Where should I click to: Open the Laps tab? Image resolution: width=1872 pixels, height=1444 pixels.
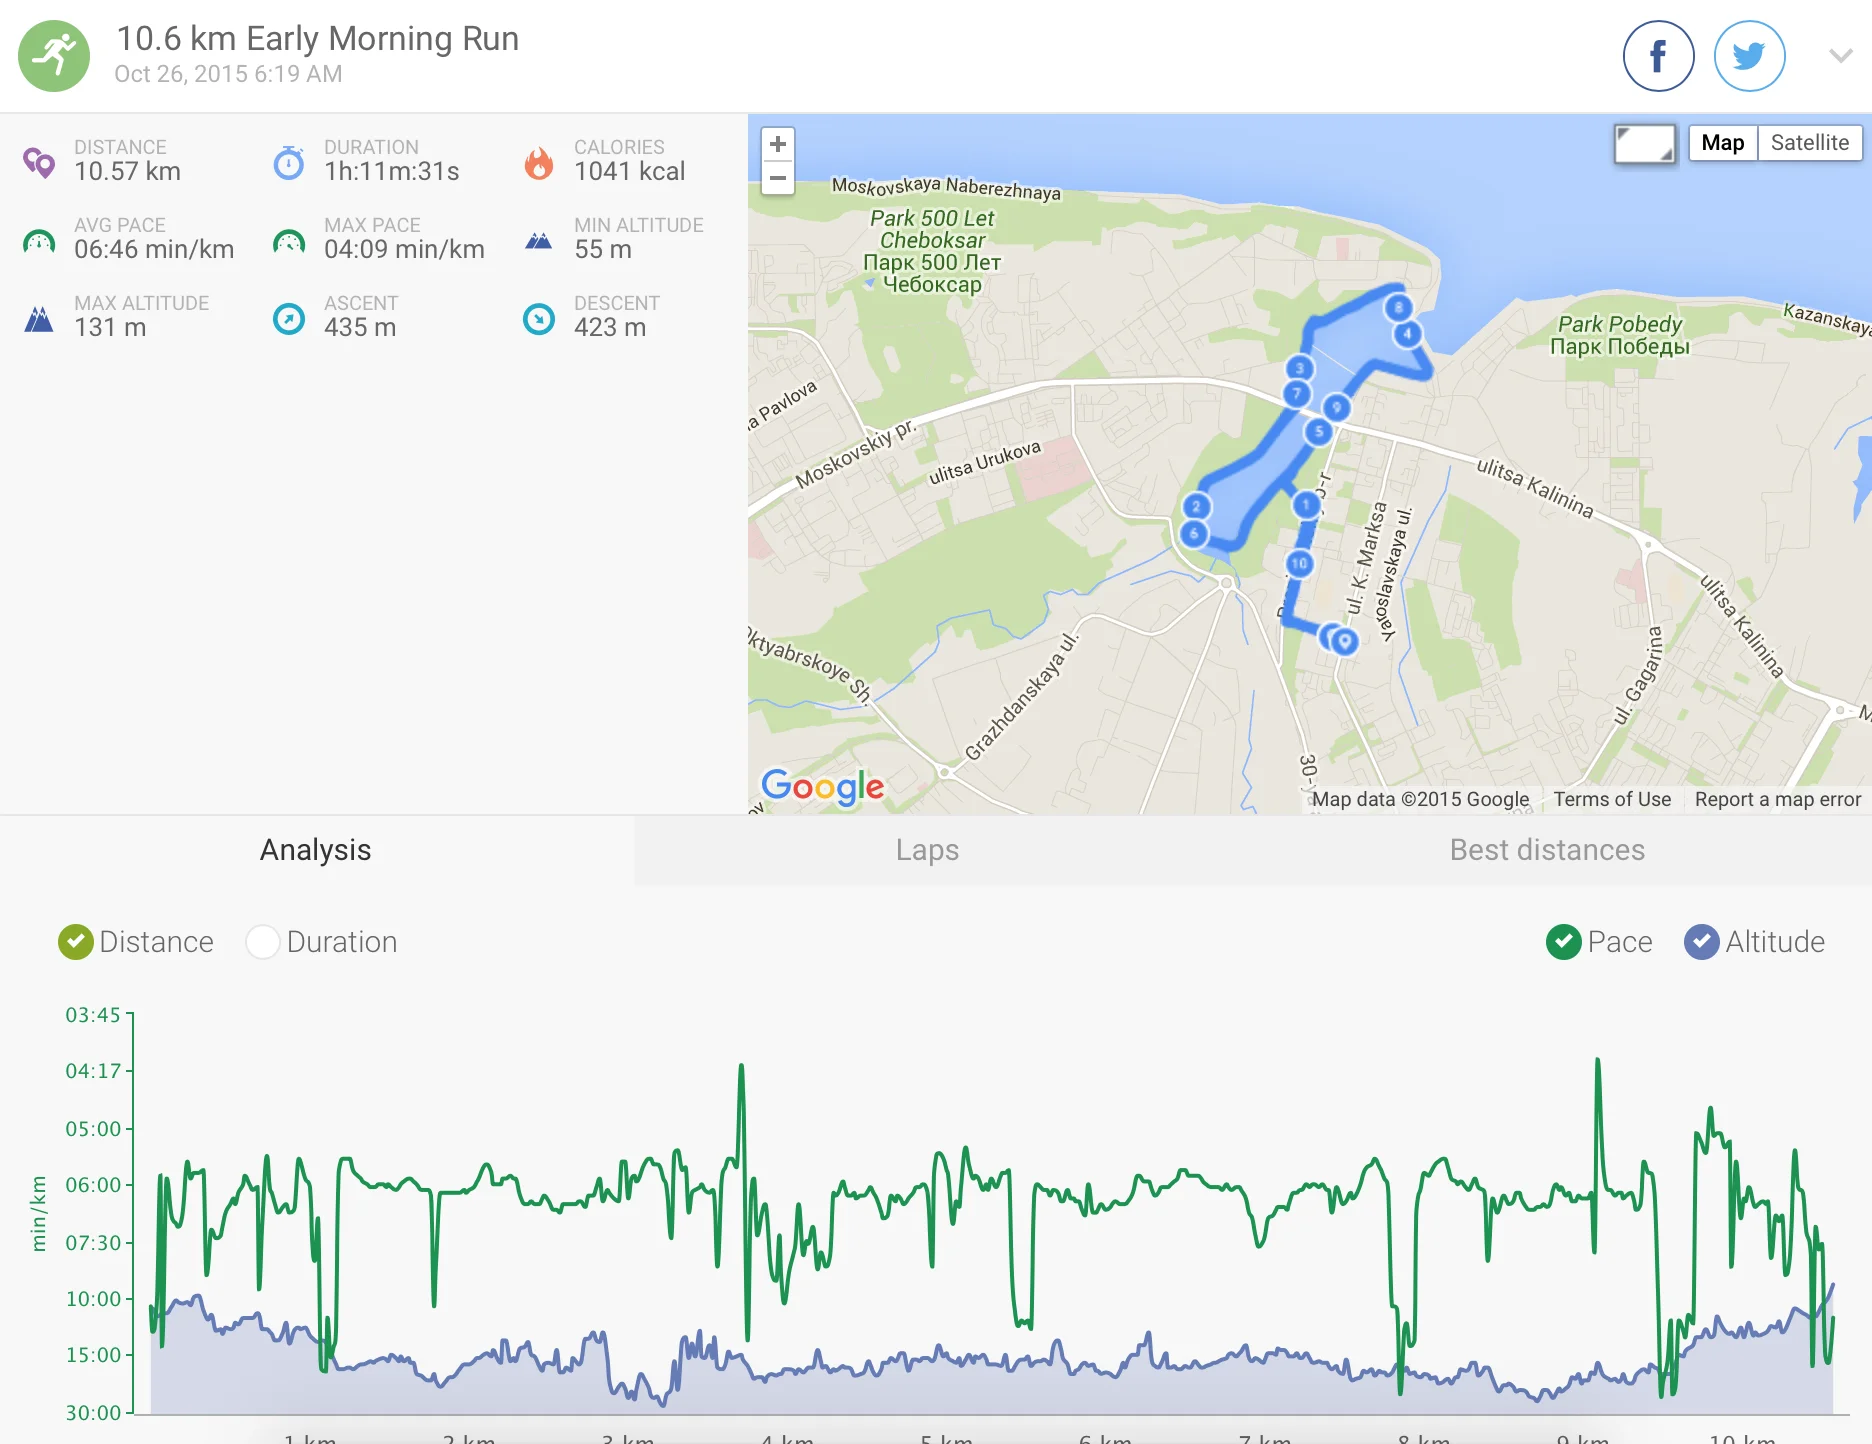point(927,850)
